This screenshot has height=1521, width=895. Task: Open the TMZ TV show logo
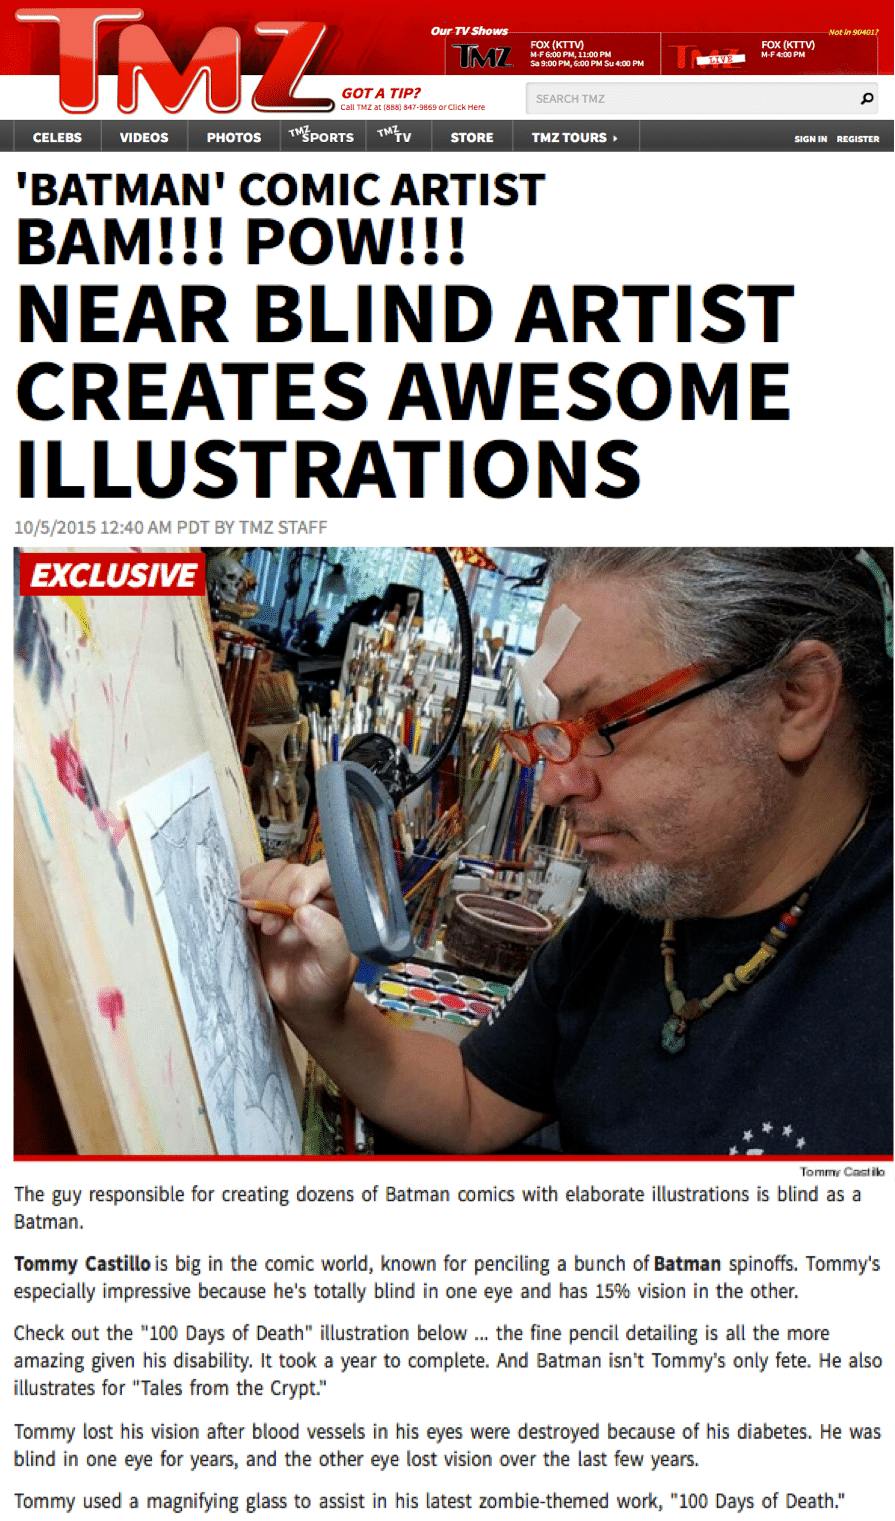[485, 55]
